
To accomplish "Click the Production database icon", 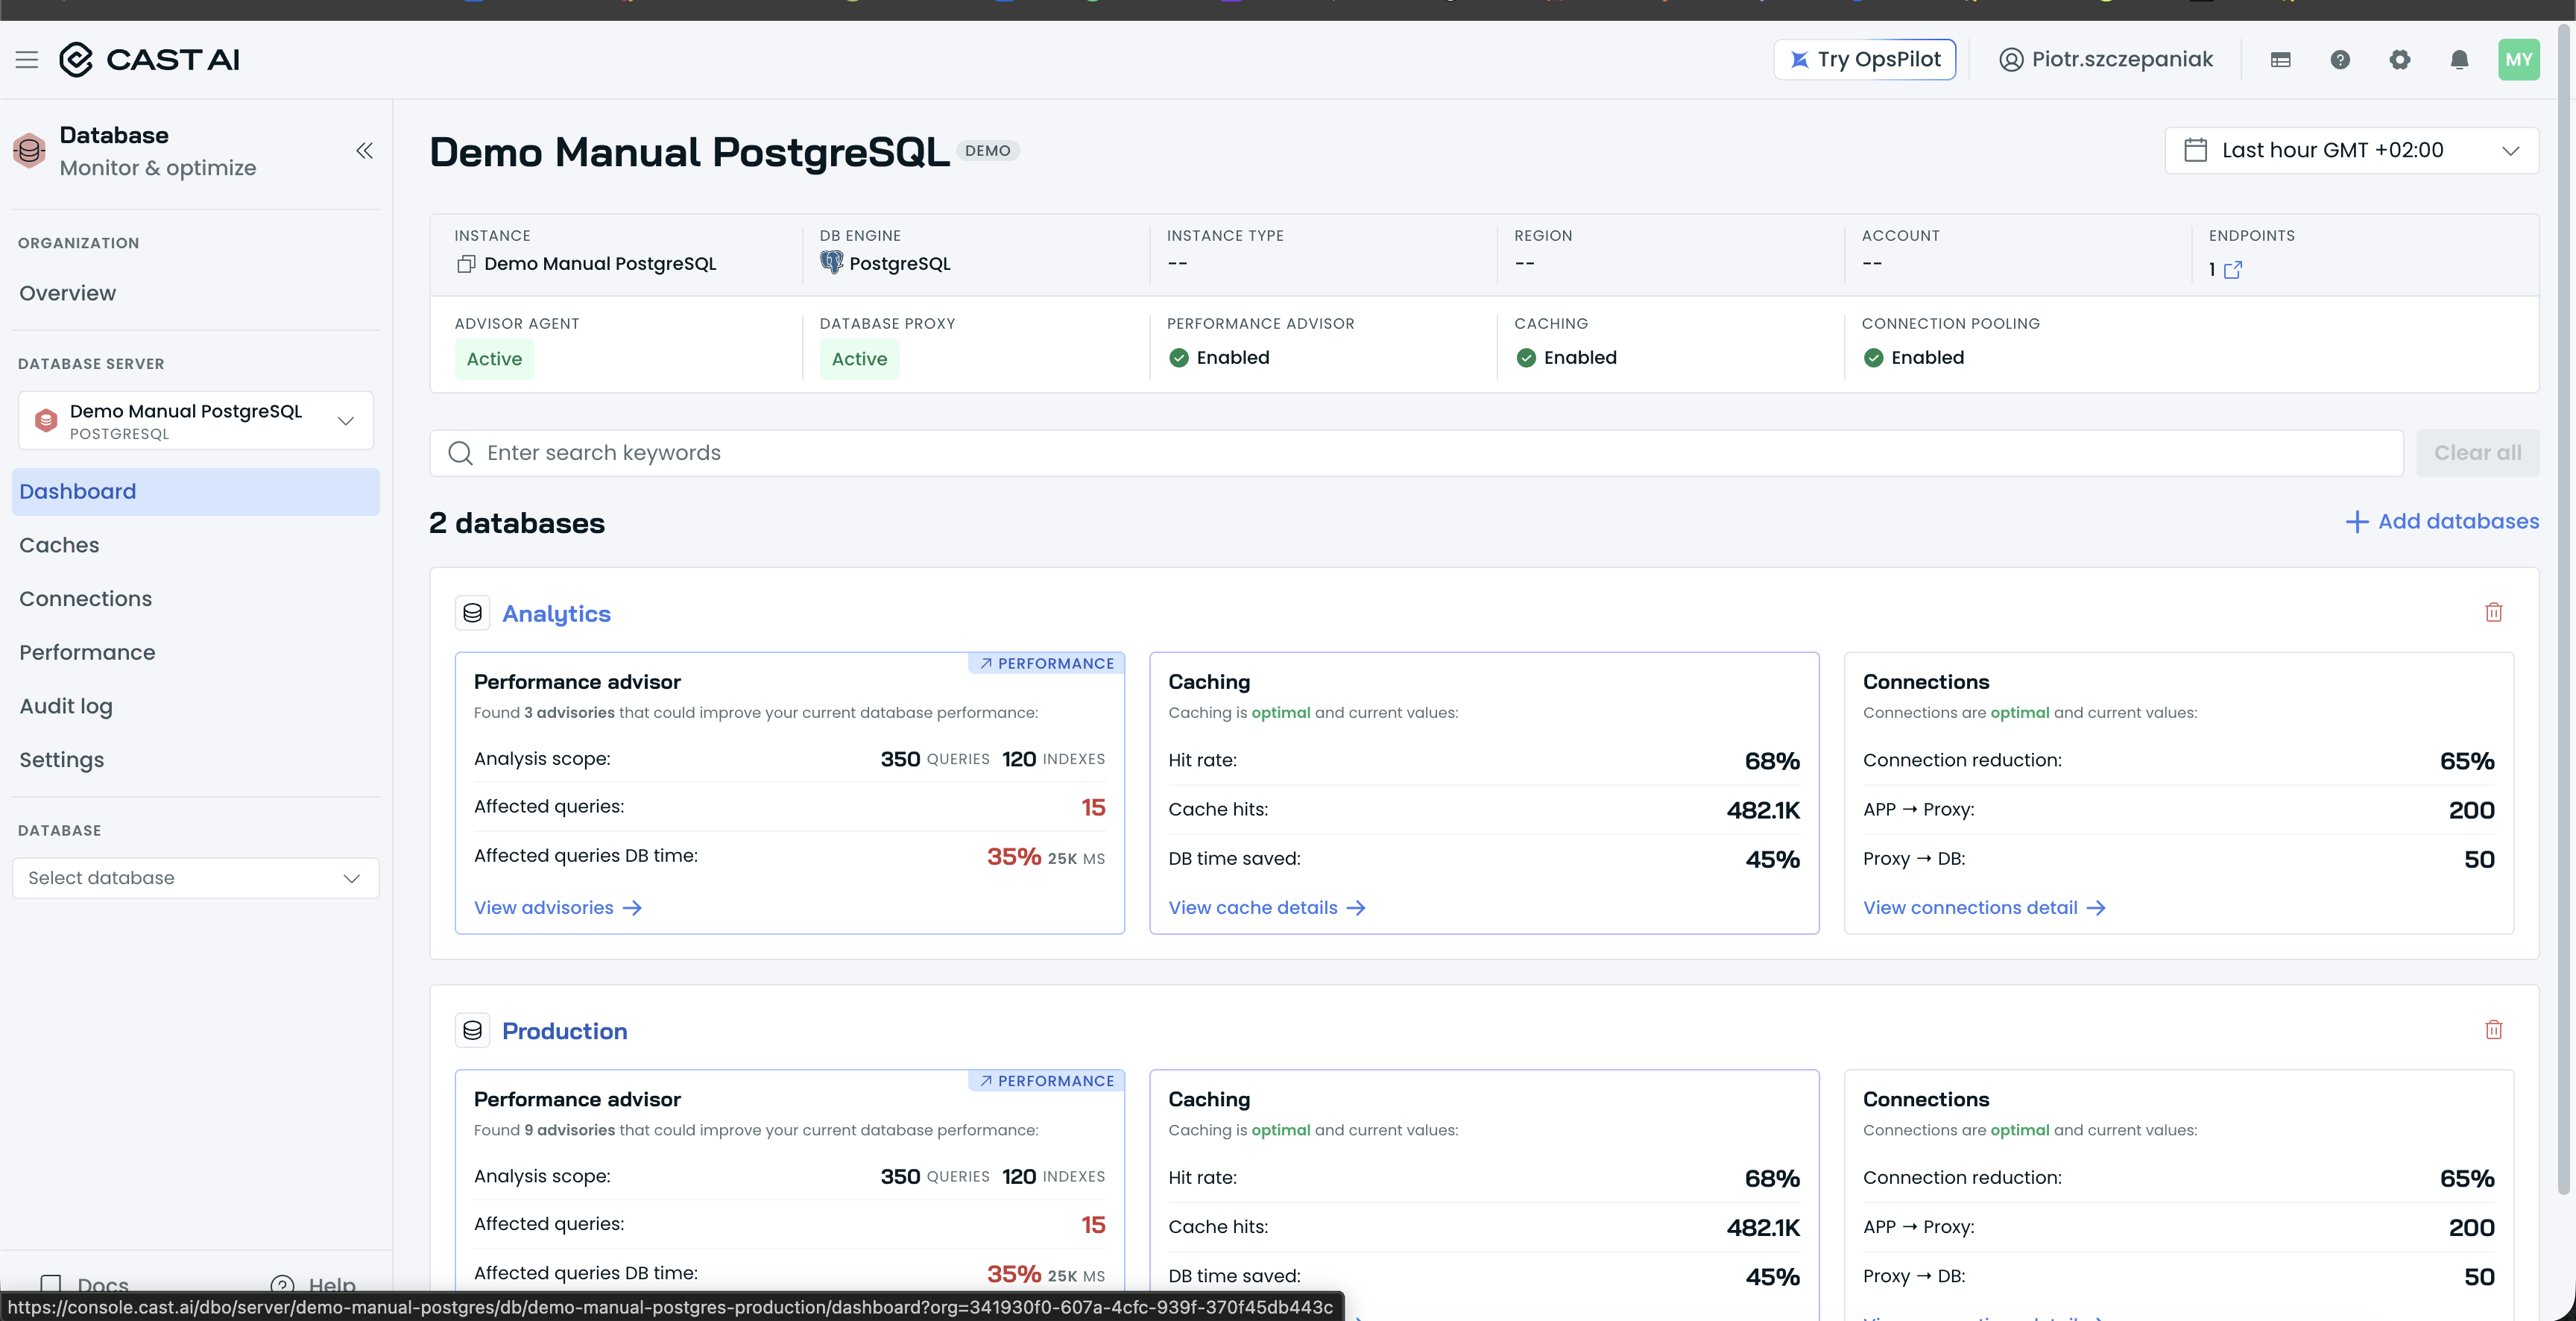I will point(473,1031).
